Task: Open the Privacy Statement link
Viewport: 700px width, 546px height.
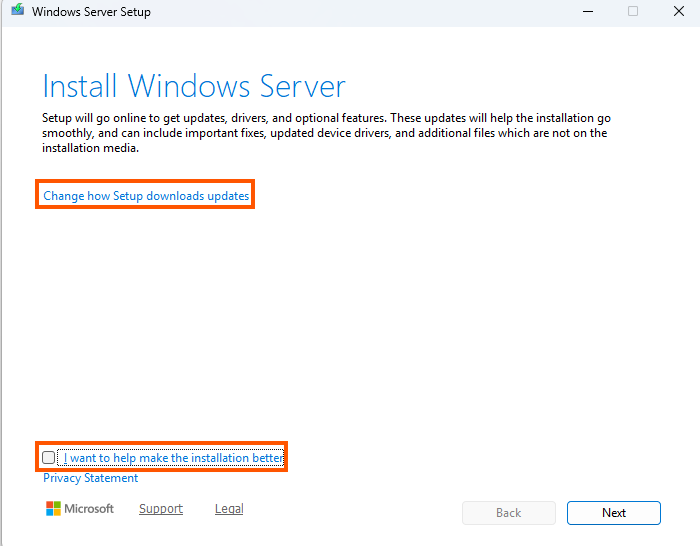Action: [x=90, y=478]
